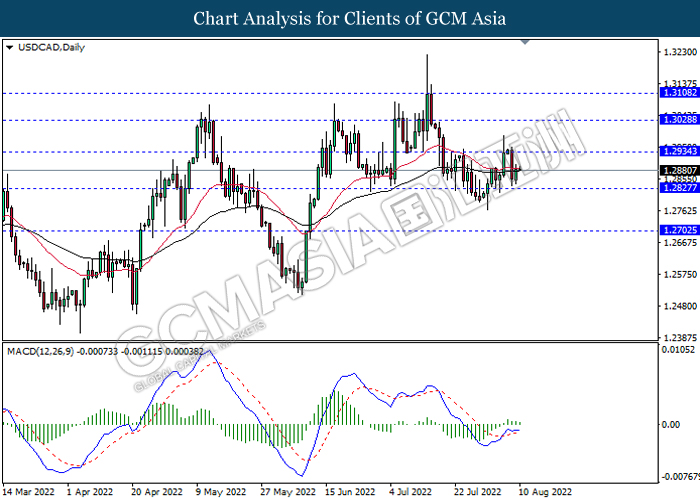Click the 9 May 2022 date label
Image resolution: width=700 pixels, height=500 pixels.
tap(221, 492)
